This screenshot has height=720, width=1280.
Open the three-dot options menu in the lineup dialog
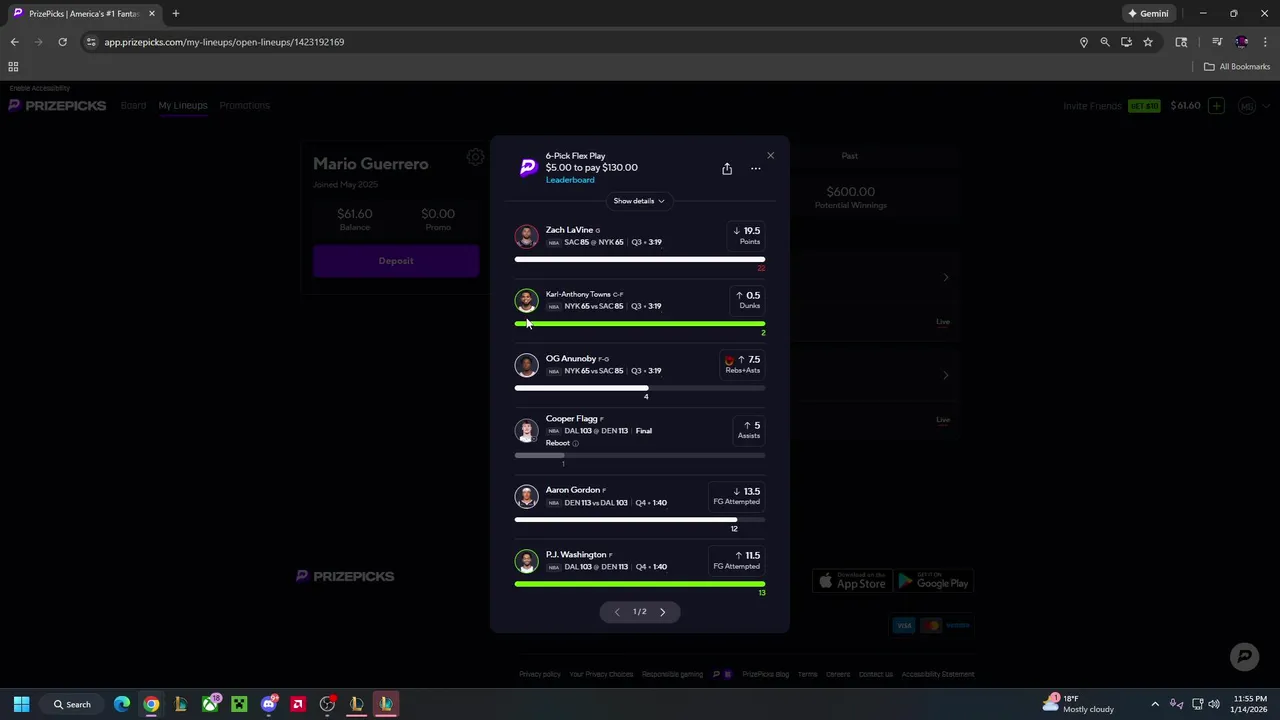click(x=756, y=169)
